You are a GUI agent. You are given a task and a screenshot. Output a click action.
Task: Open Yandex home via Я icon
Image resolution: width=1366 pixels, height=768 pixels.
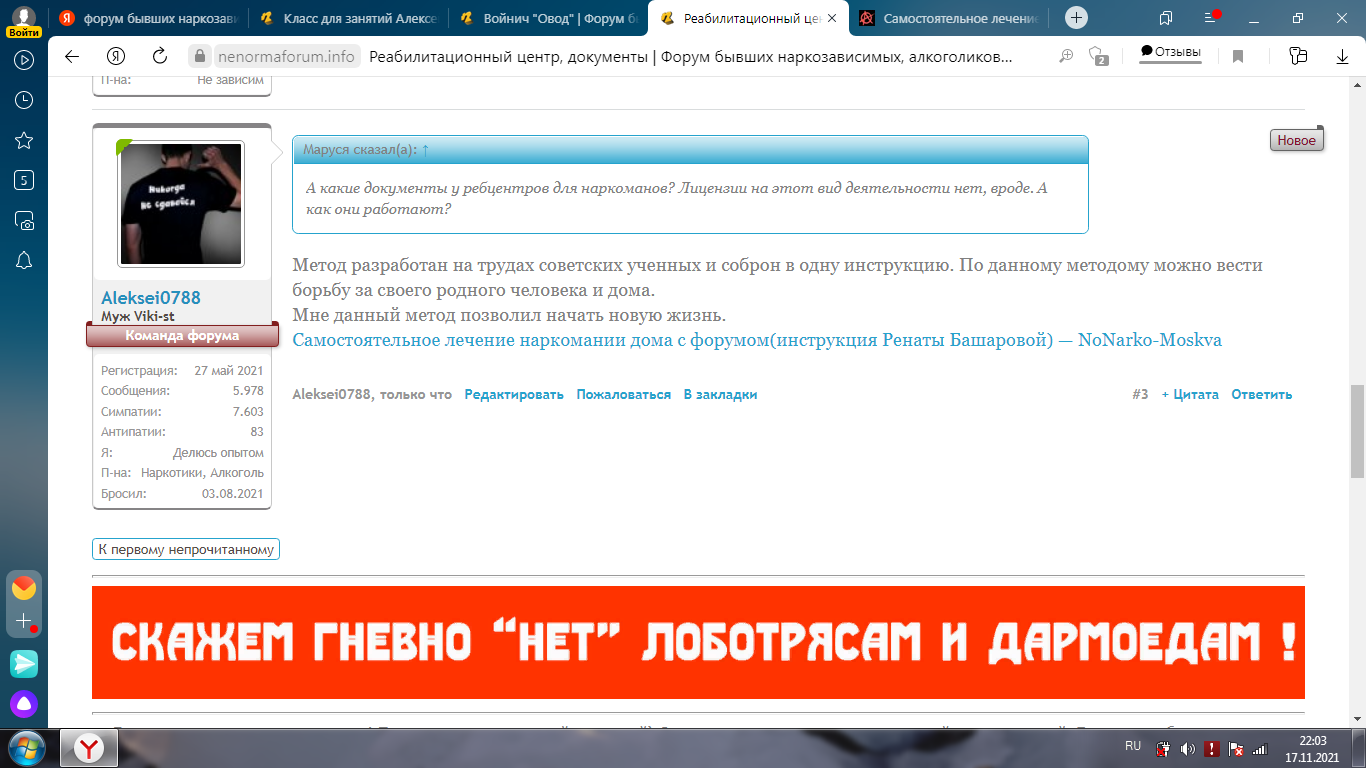(x=116, y=57)
